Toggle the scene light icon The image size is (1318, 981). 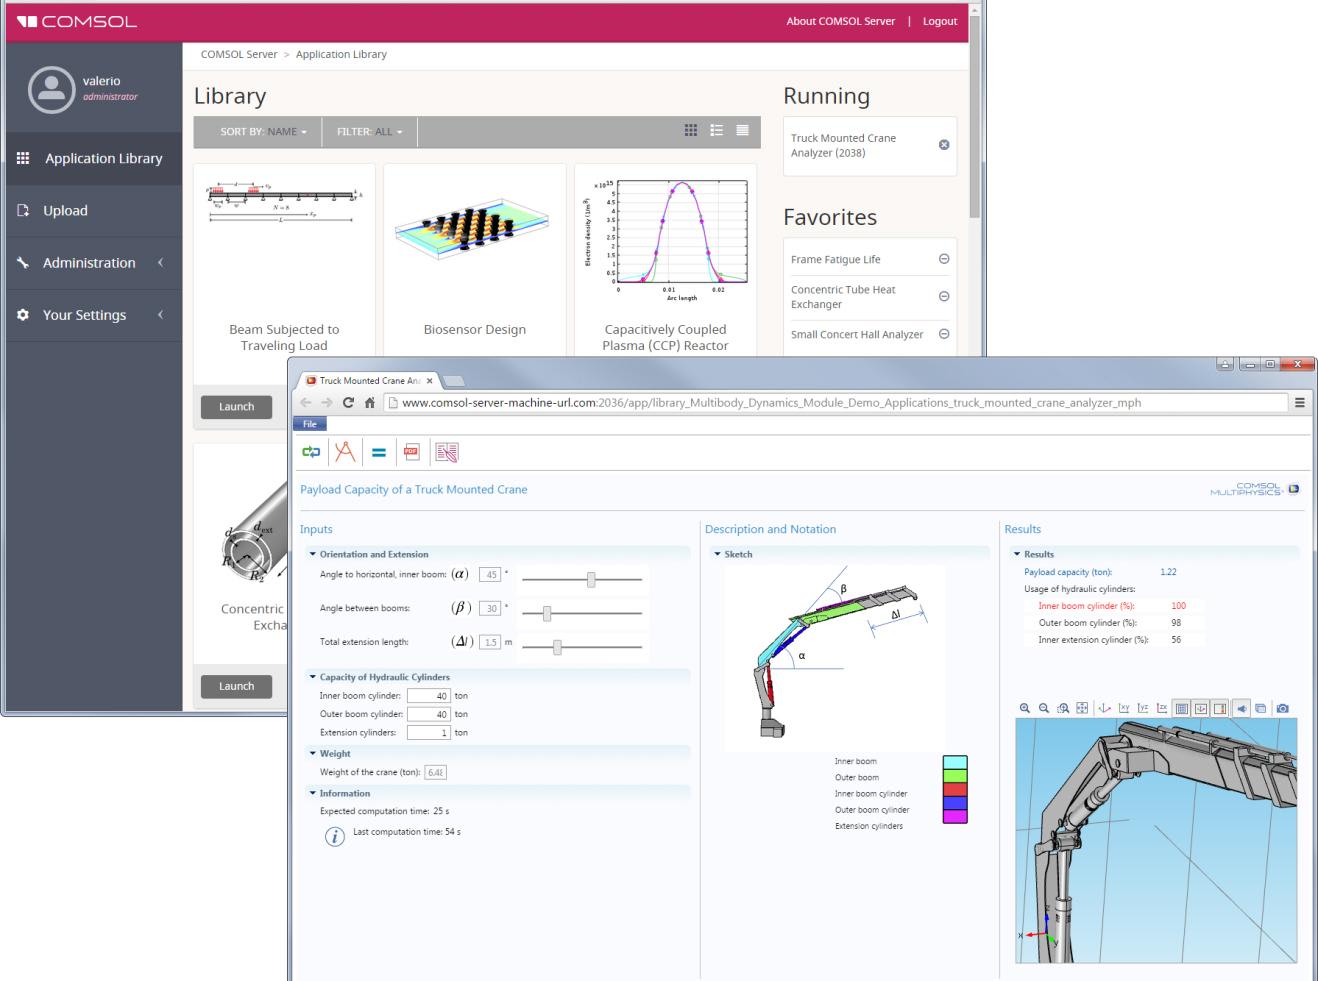(1241, 708)
